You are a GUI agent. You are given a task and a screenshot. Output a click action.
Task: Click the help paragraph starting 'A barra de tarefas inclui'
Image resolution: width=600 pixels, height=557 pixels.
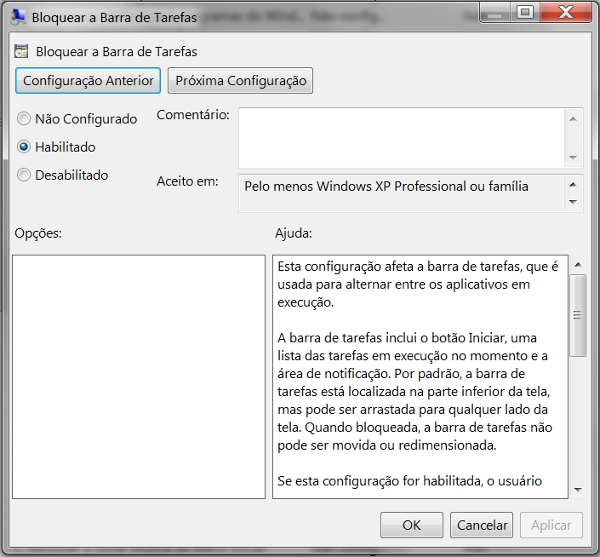[x=414, y=392]
